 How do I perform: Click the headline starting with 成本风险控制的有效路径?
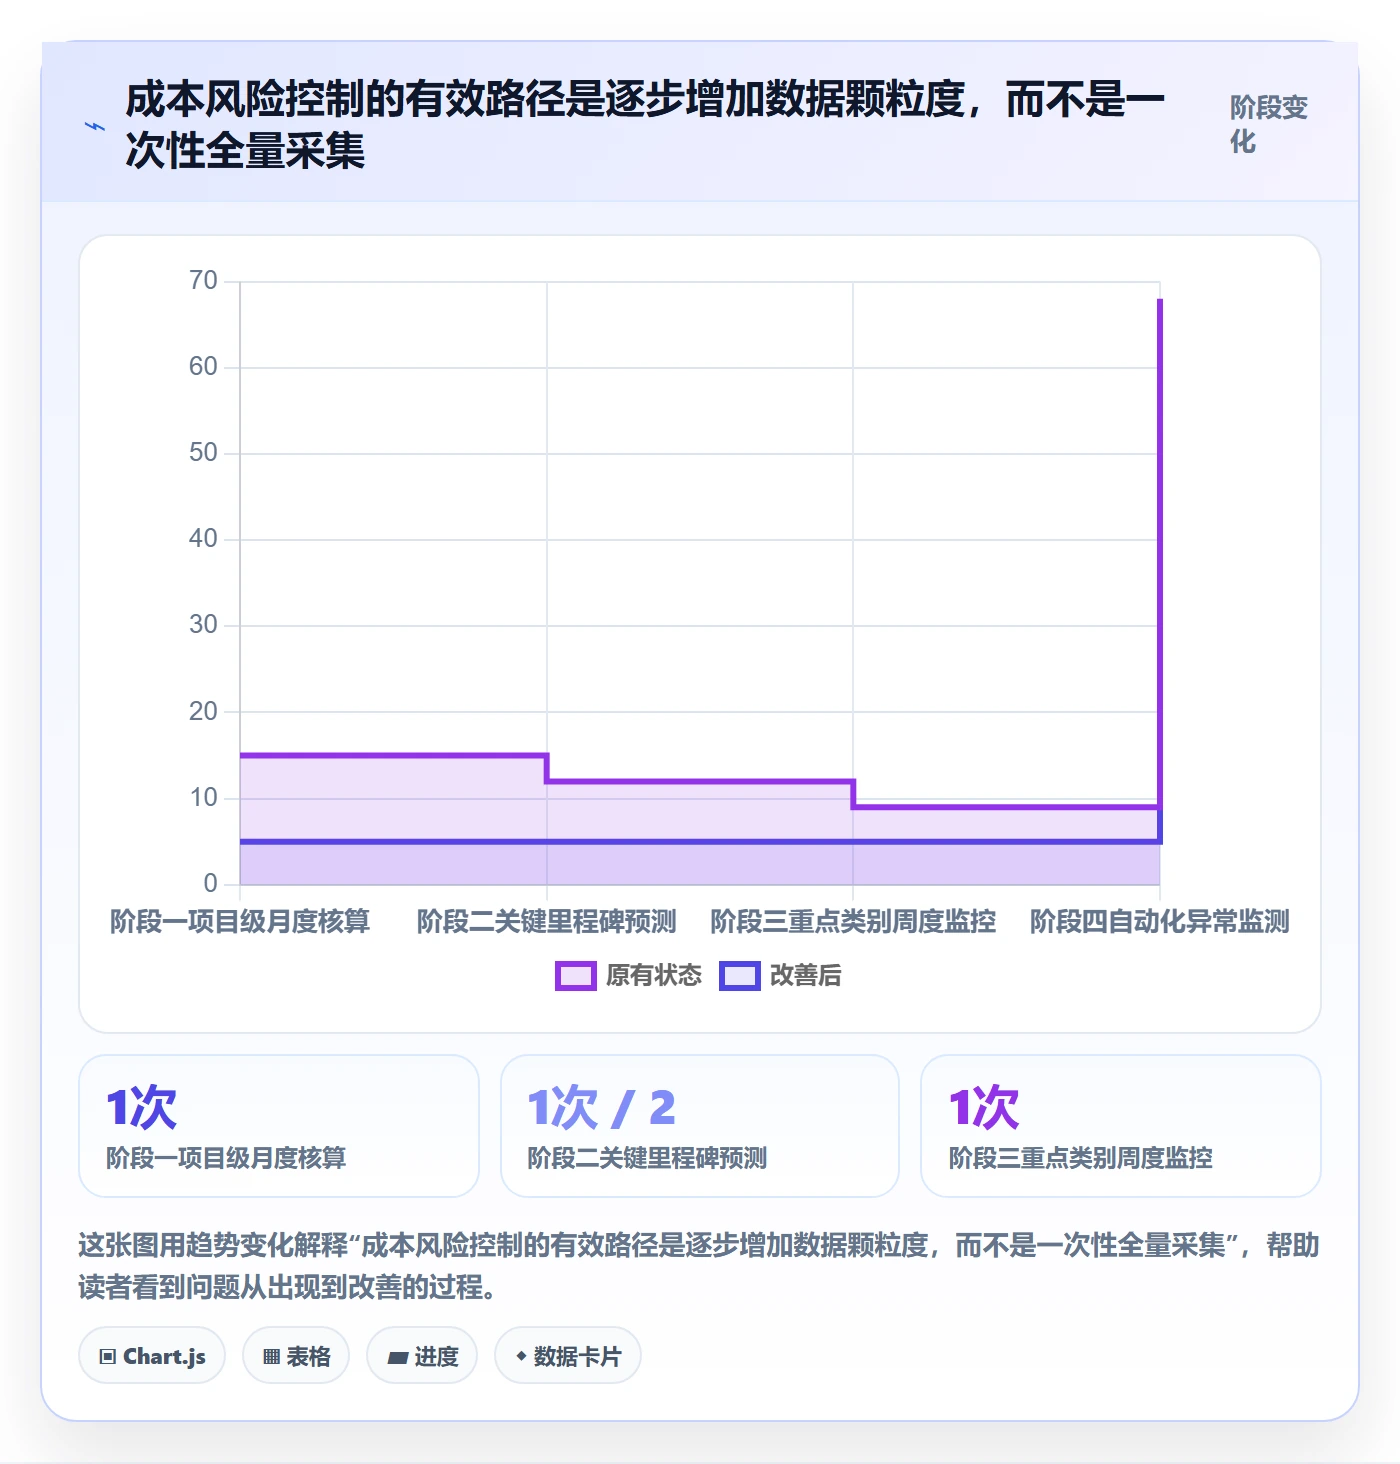point(645,125)
